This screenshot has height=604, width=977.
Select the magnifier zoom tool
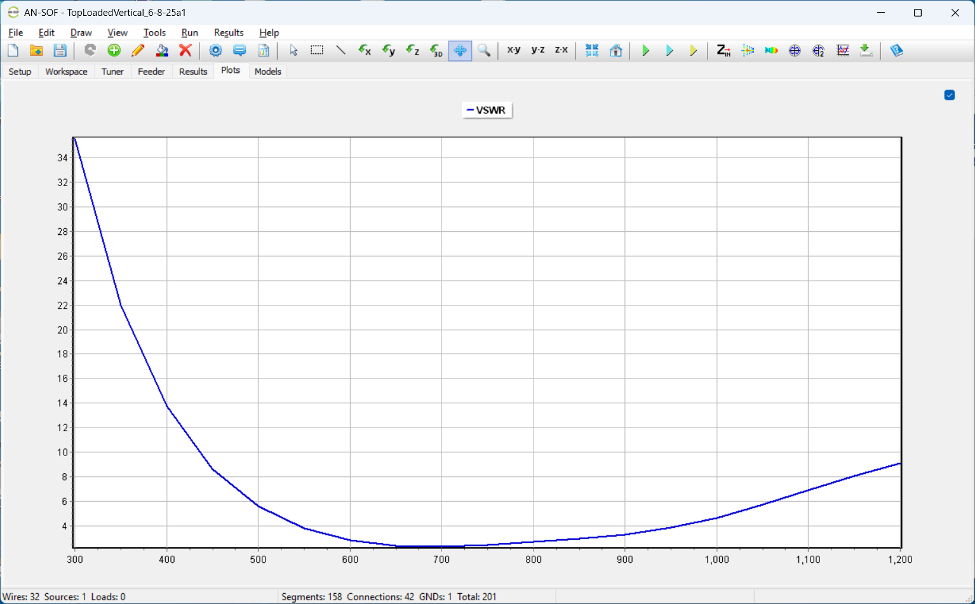[484, 50]
